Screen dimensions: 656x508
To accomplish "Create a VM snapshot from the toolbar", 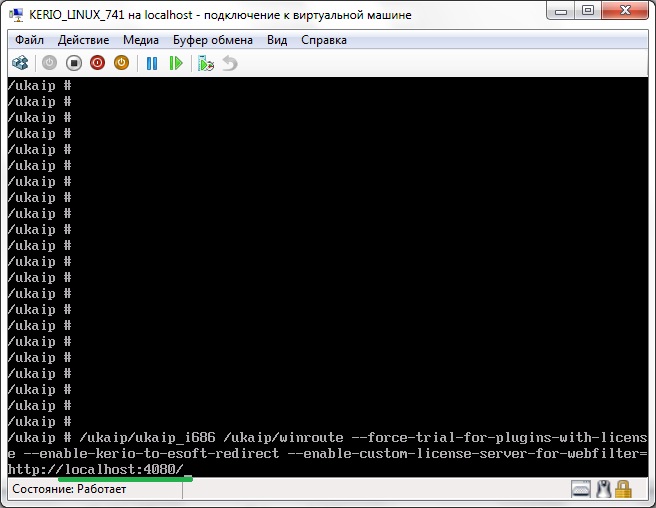I will 206,63.
